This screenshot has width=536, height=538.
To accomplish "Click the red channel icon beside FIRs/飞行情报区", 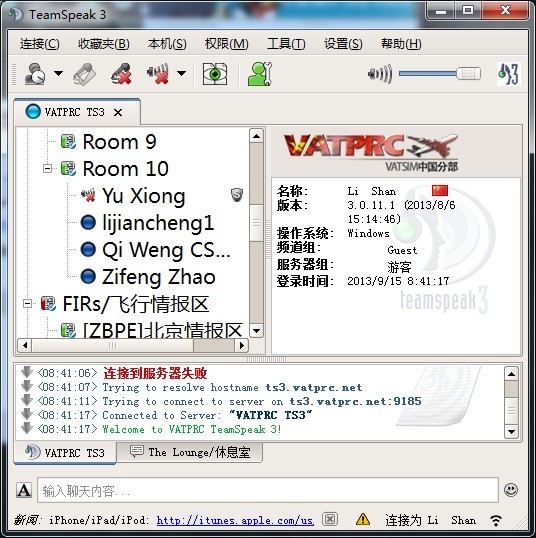I will tap(48, 303).
